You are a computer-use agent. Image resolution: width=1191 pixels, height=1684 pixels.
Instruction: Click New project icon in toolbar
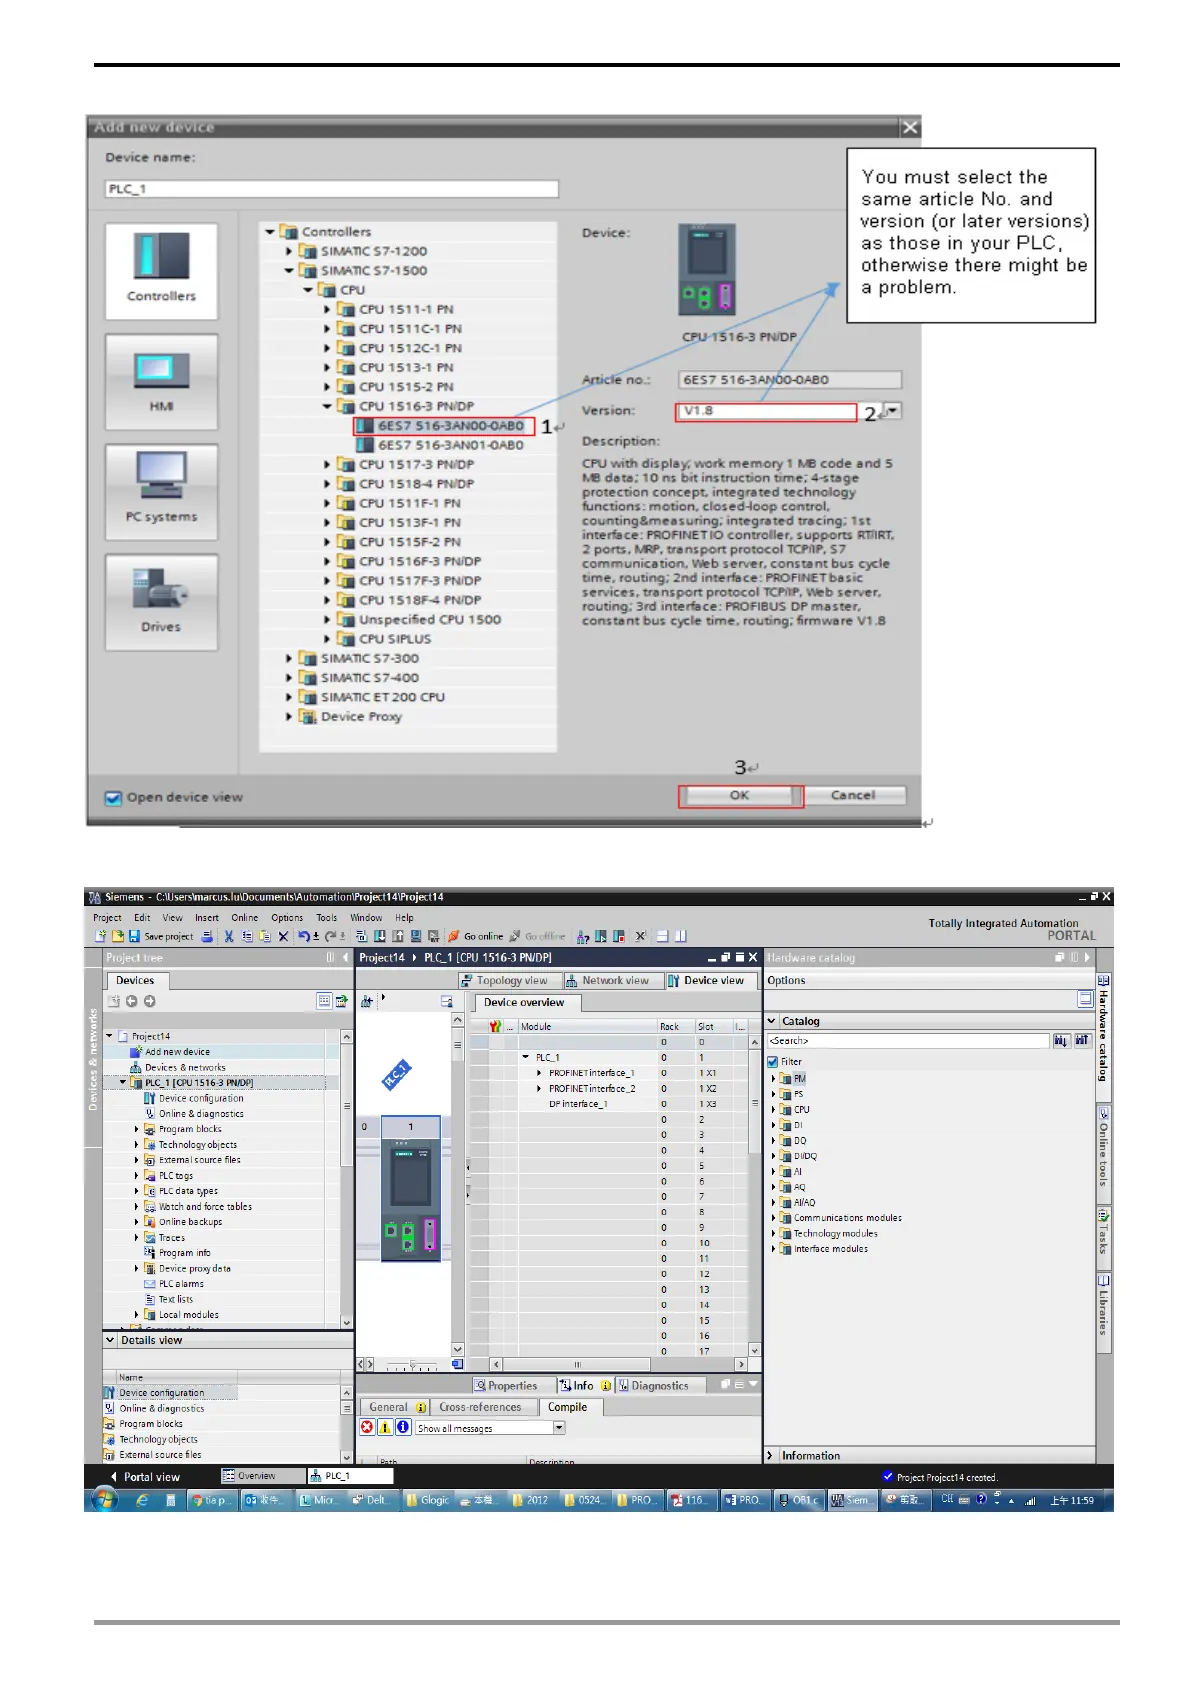click(100, 937)
